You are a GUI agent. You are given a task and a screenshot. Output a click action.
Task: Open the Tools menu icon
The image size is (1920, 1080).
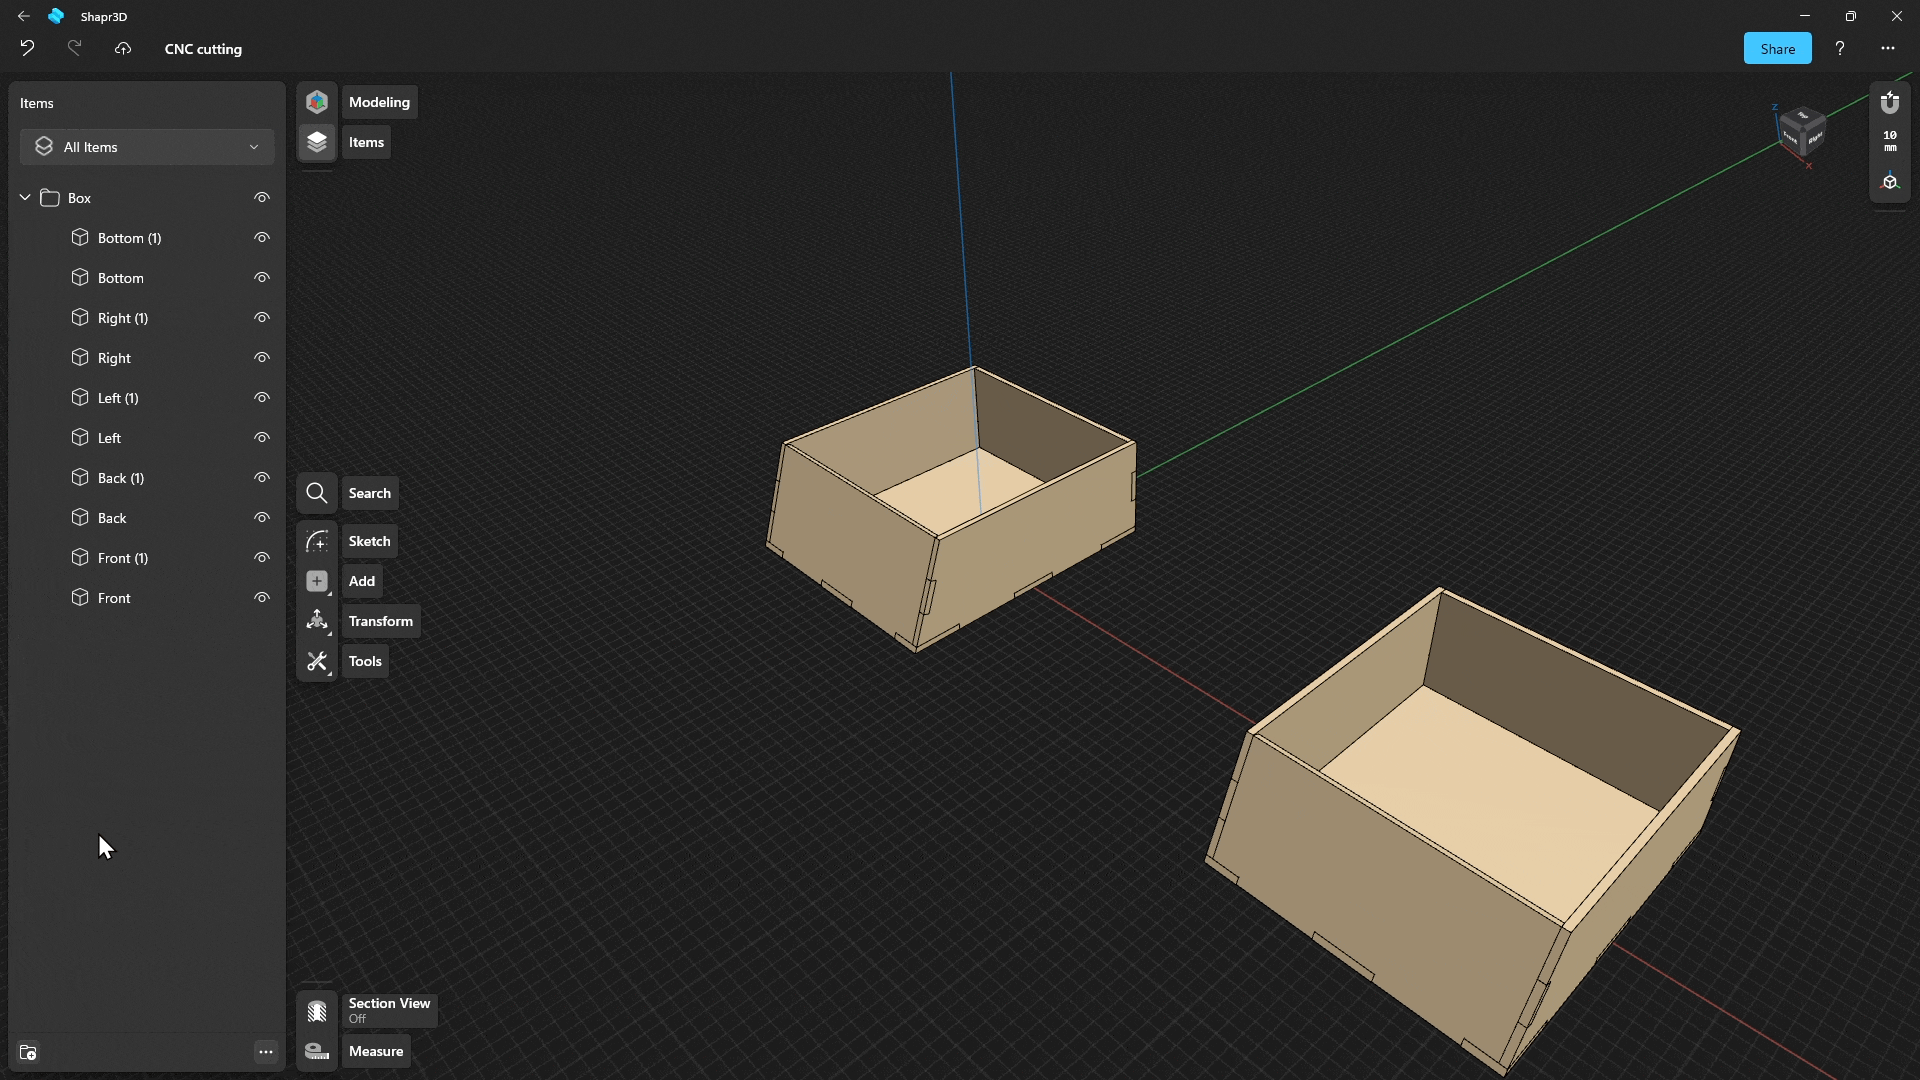(x=317, y=661)
